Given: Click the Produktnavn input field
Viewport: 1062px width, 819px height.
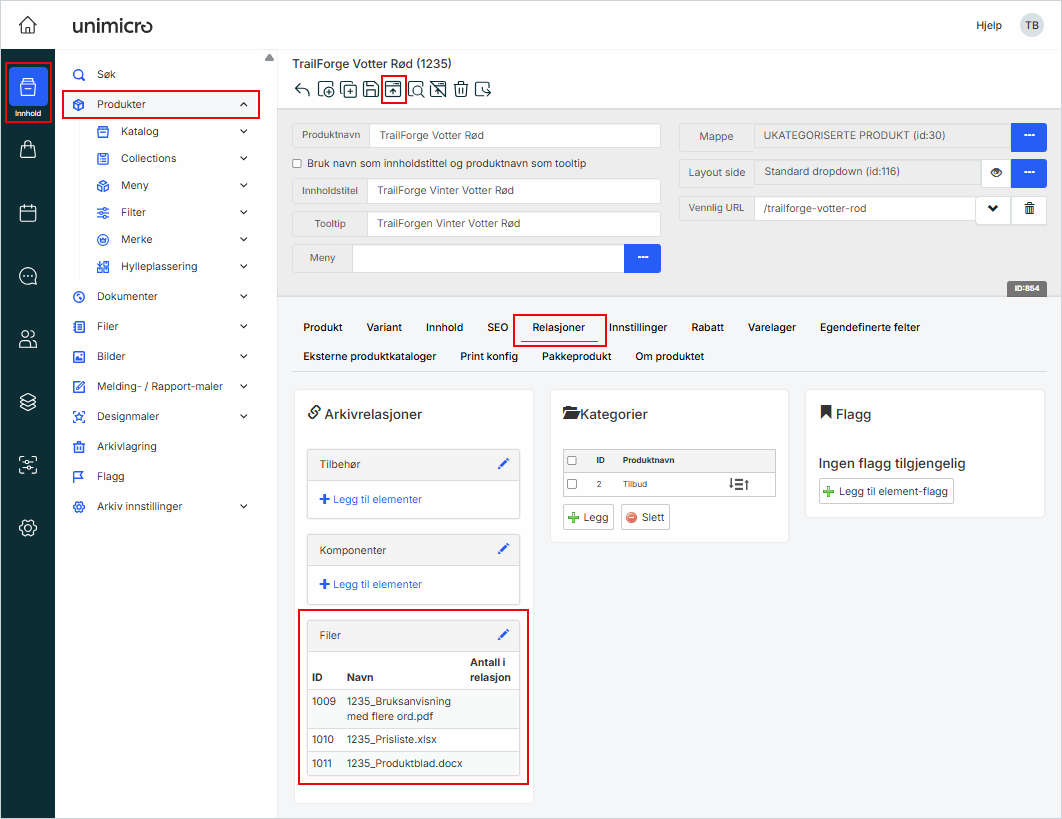Looking at the screenshot, I should pyautogui.click(x=514, y=135).
